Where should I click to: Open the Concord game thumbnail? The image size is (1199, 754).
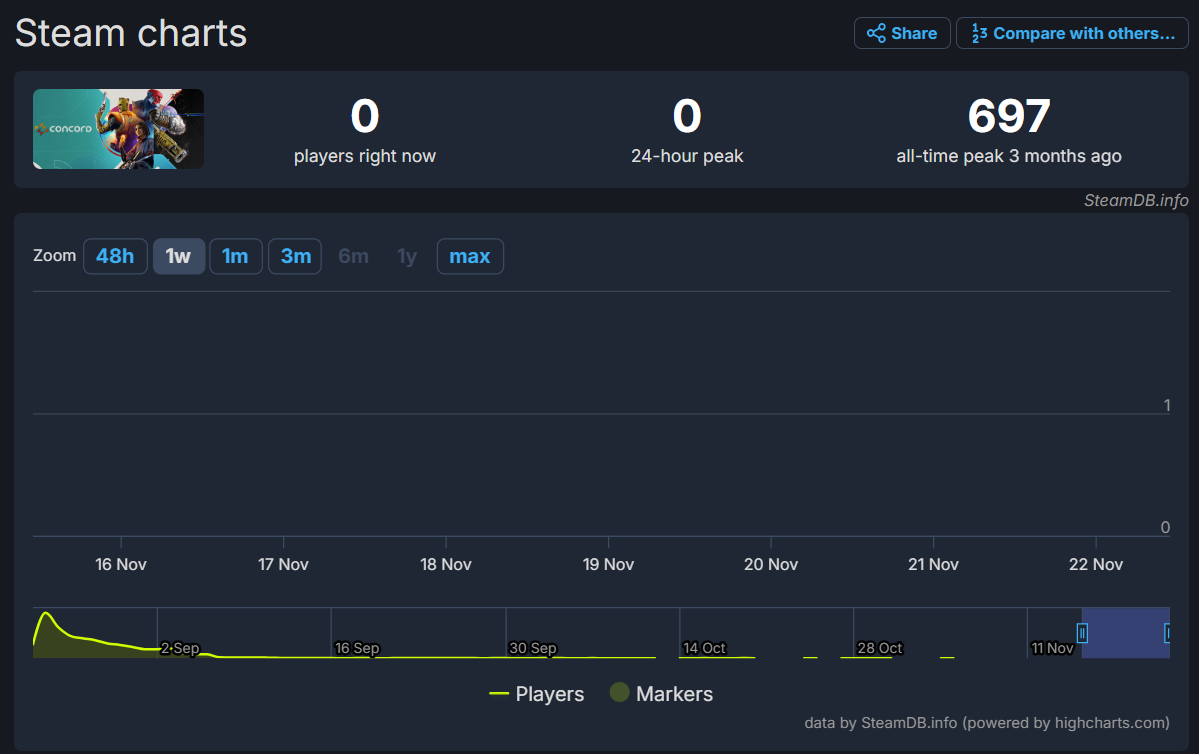(119, 129)
